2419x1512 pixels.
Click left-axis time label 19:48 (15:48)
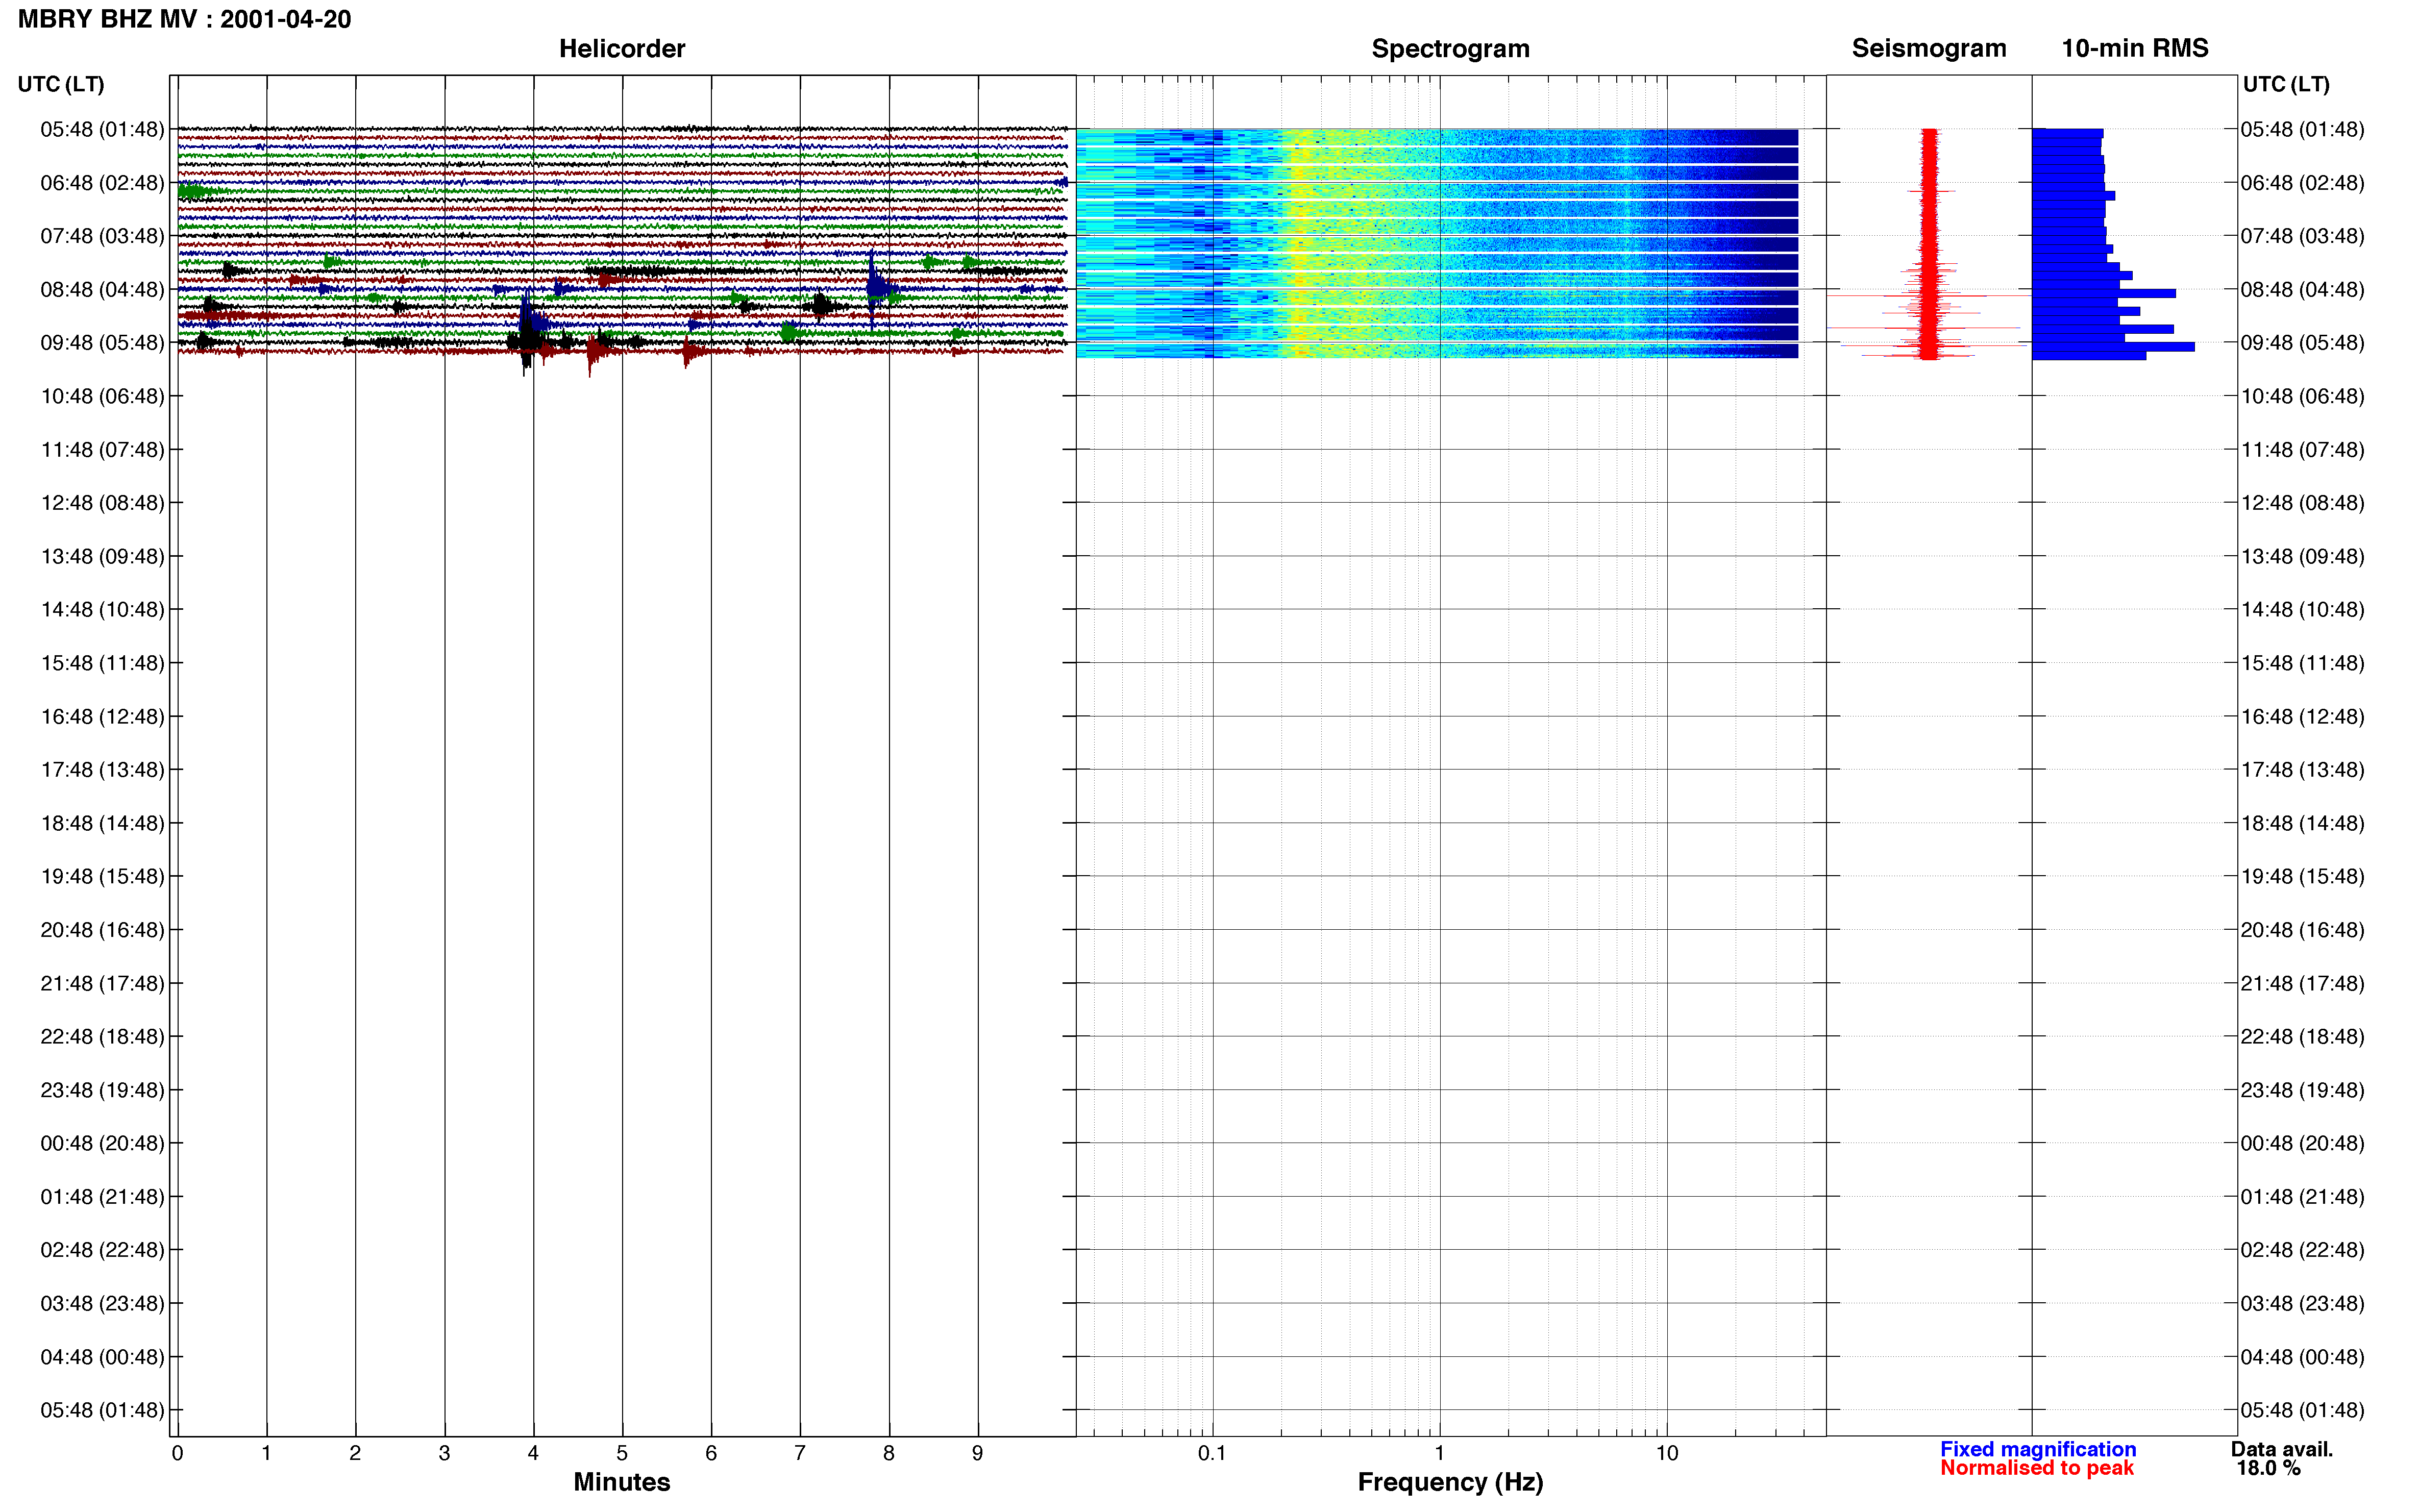point(102,876)
